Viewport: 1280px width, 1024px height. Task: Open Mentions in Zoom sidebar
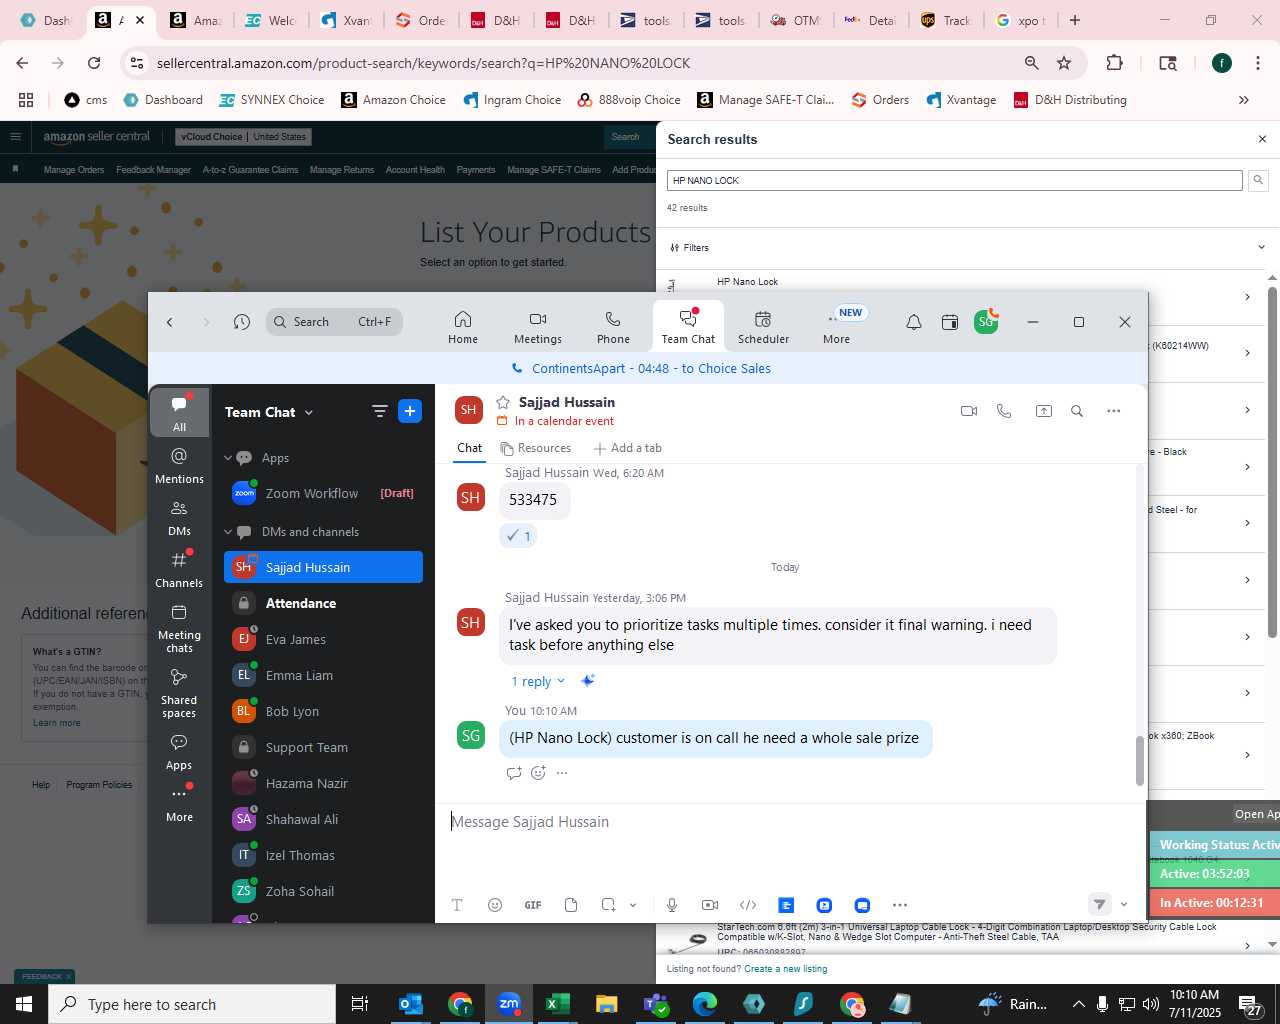tap(179, 466)
